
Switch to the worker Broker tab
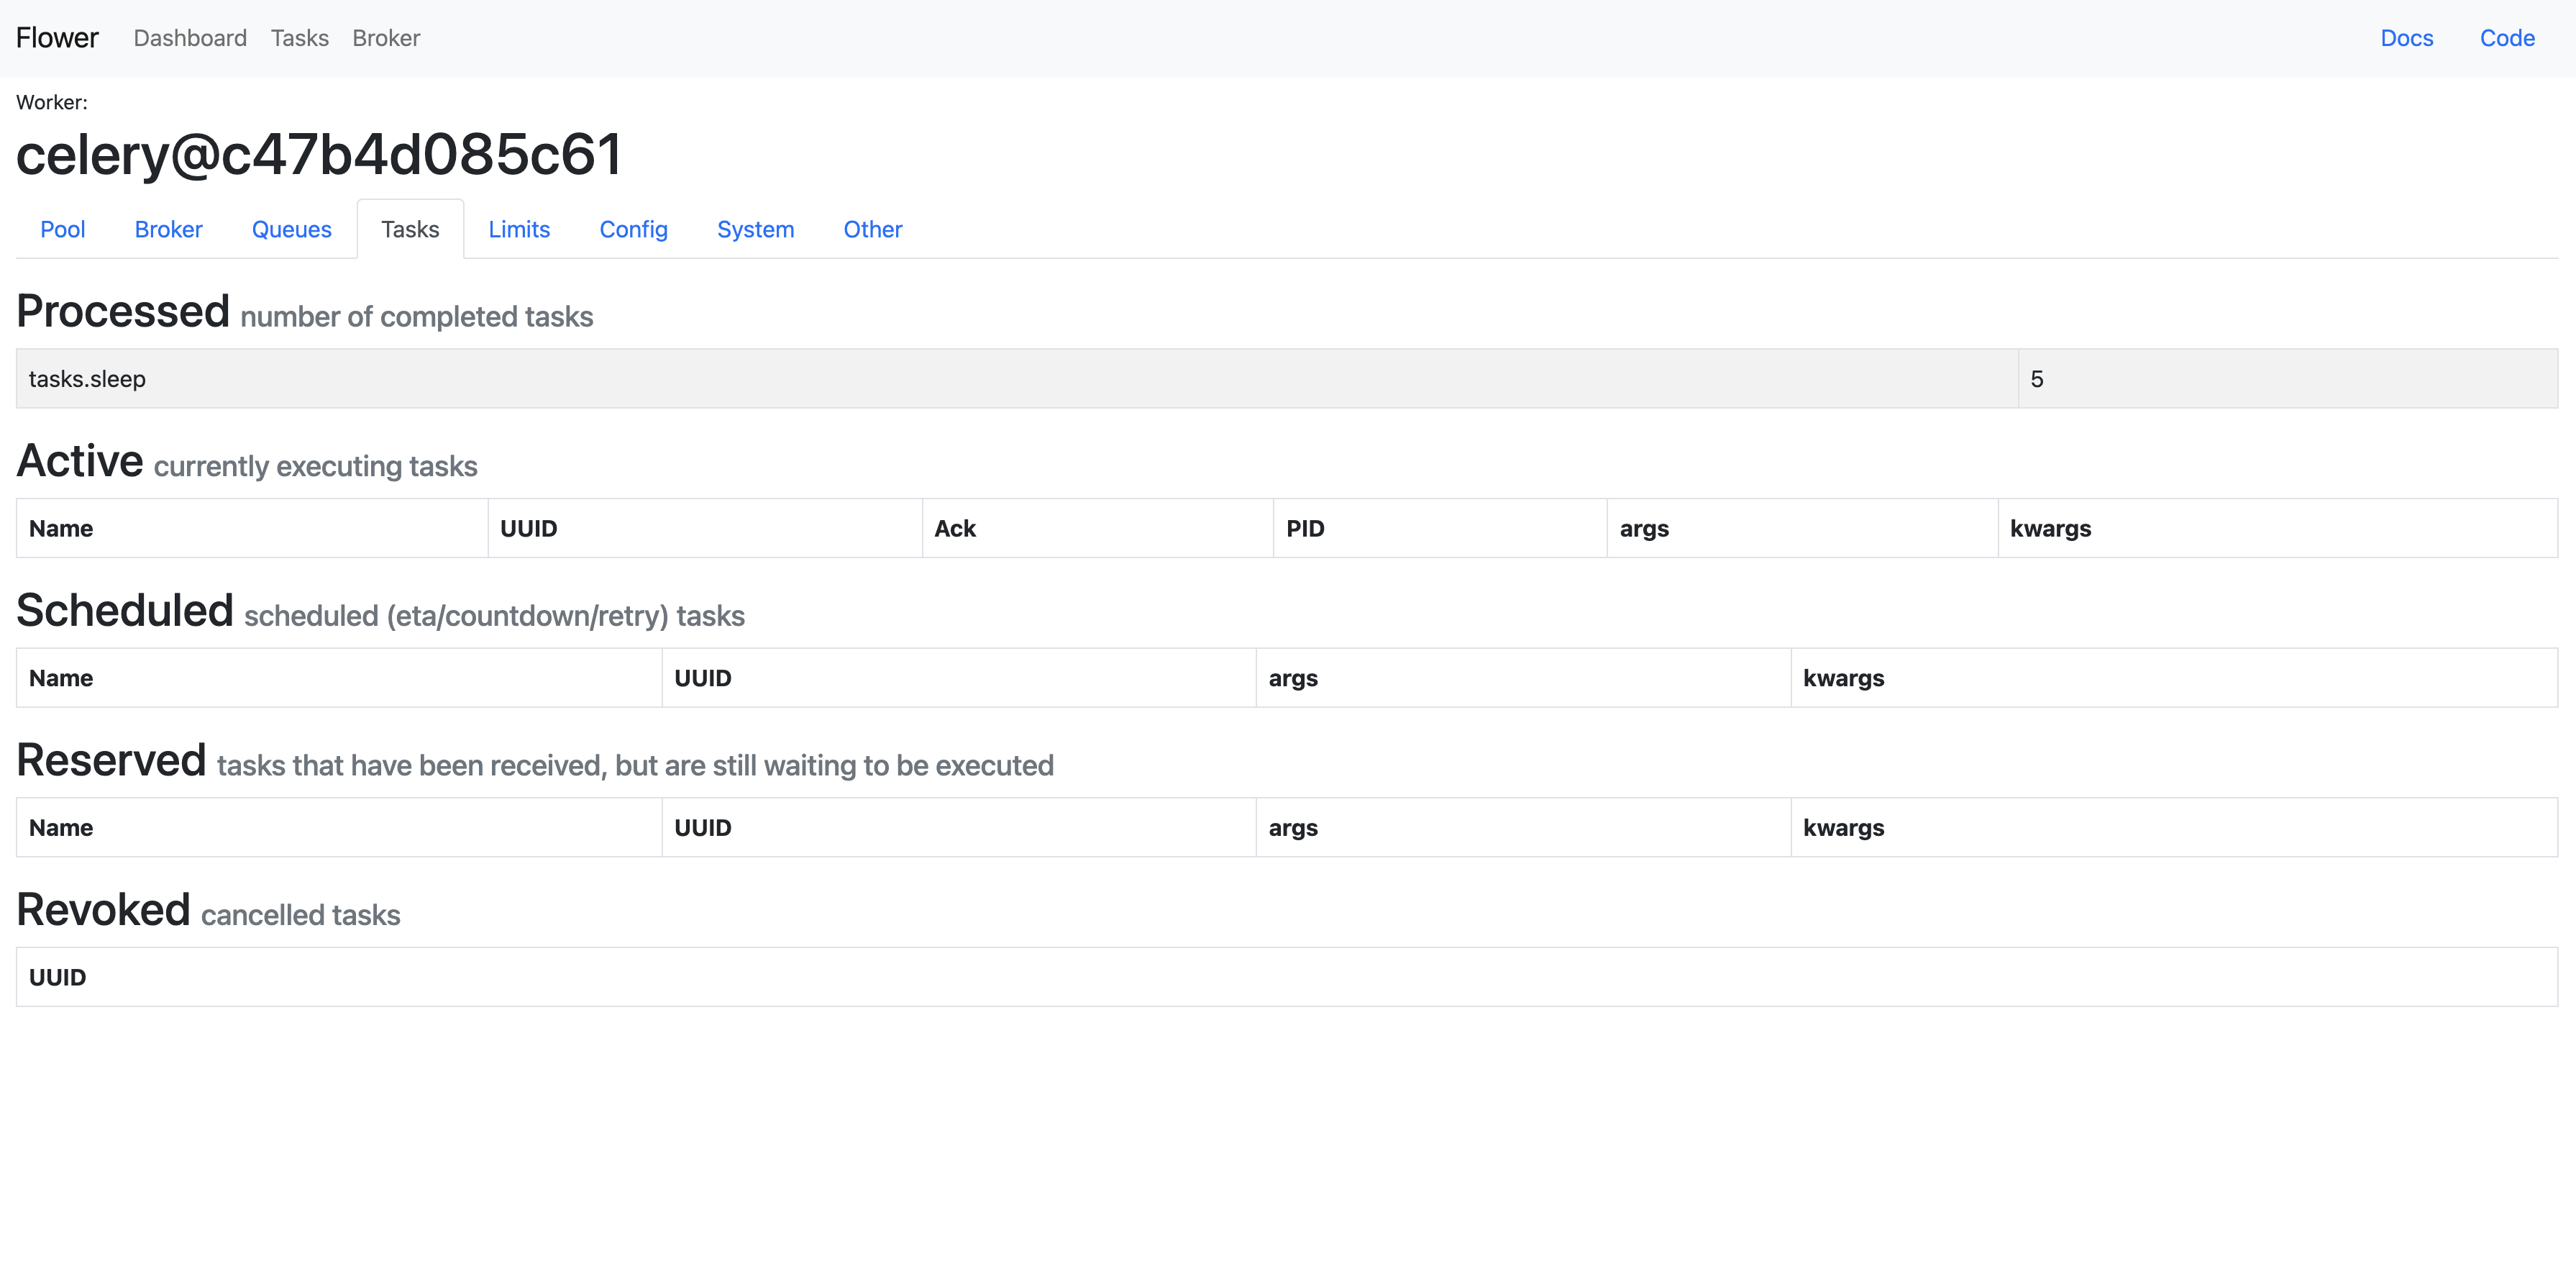click(x=168, y=229)
